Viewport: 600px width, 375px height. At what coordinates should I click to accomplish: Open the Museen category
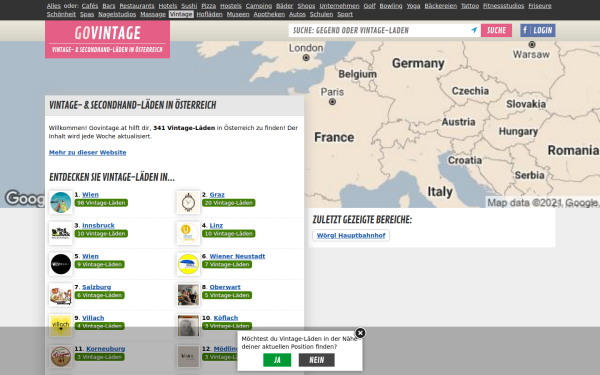tap(238, 14)
